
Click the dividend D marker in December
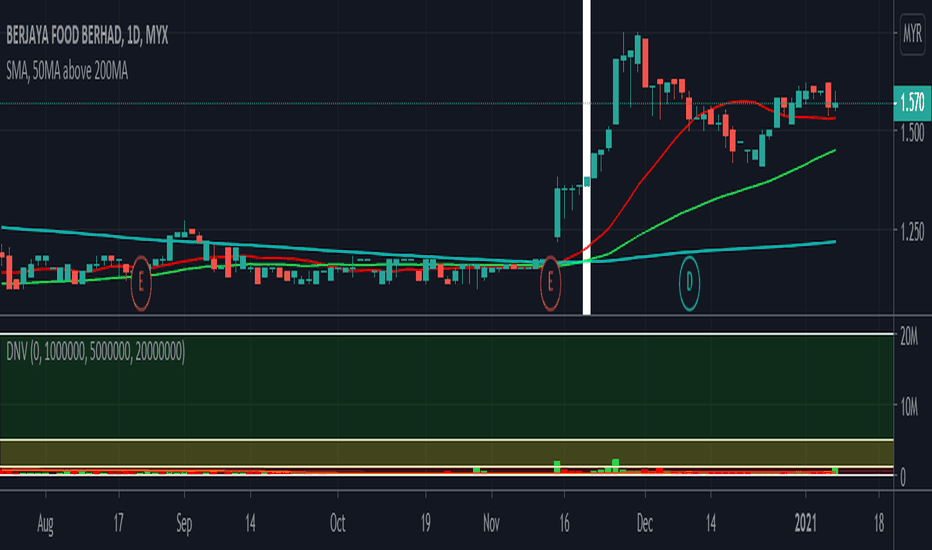(689, 283)
